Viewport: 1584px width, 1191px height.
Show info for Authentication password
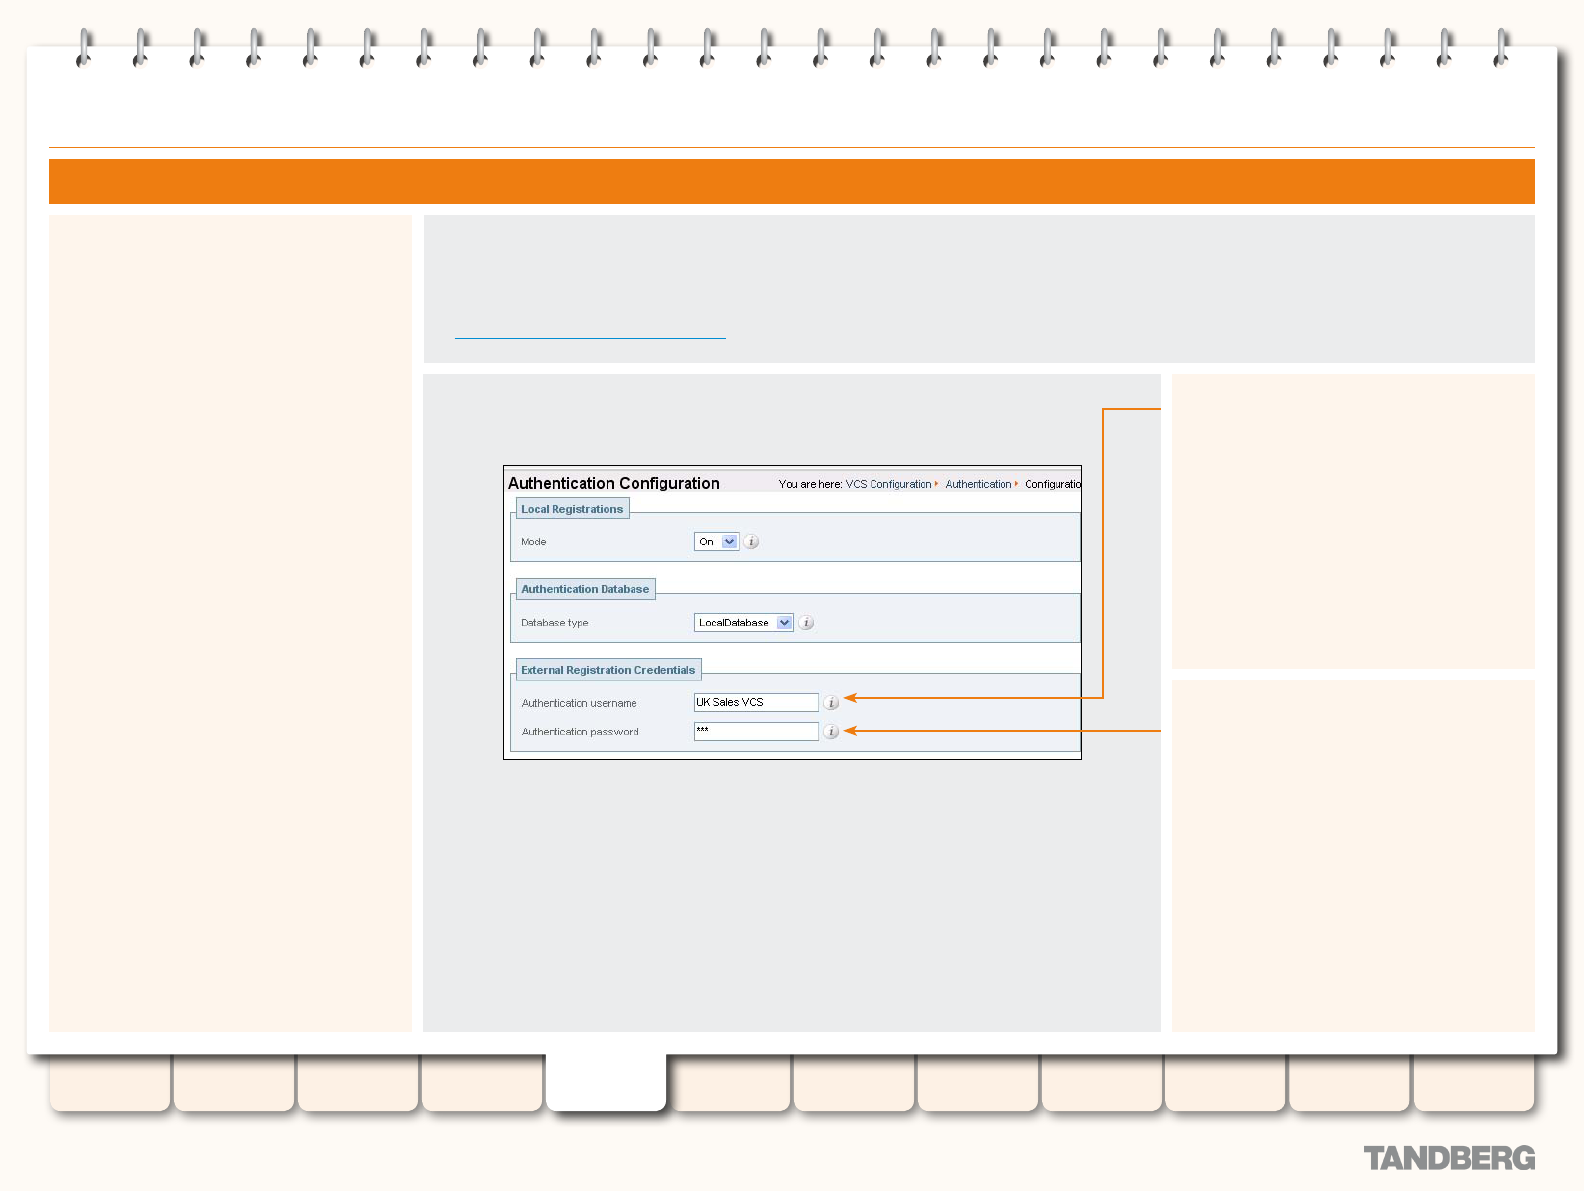(831, 732)
